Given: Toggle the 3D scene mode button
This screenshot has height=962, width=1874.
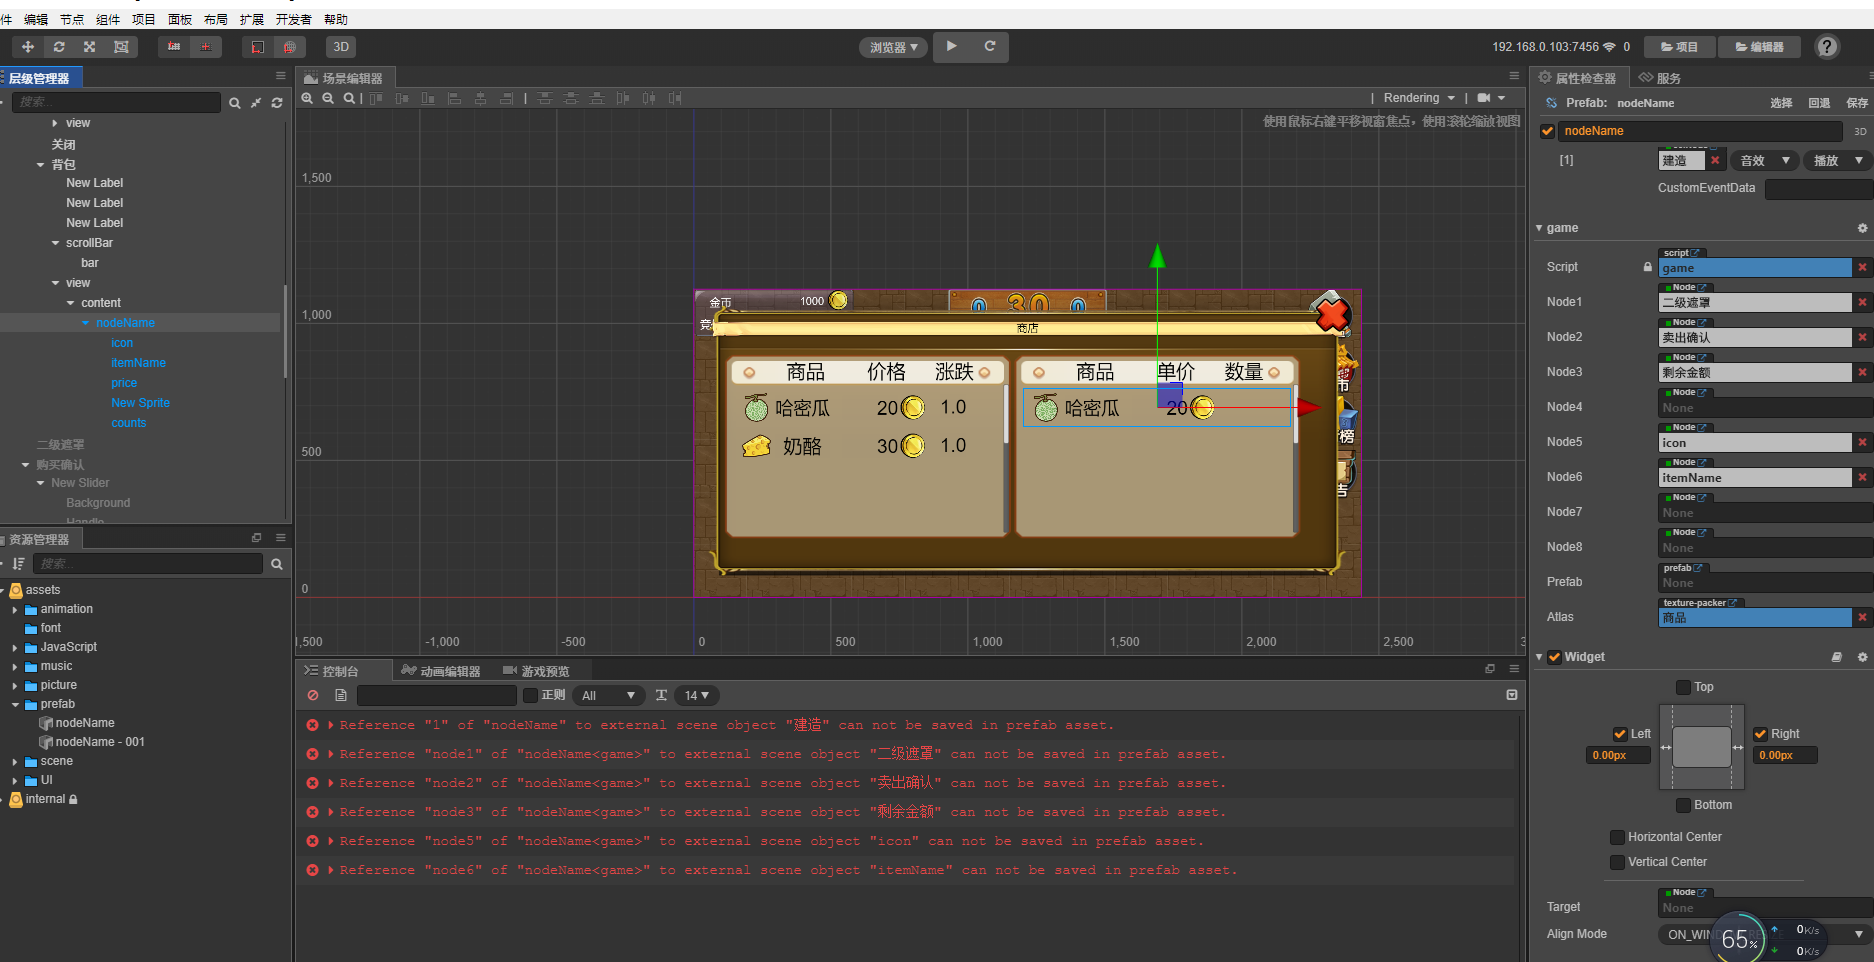Looking at the screenshot, I should [341, 47].
